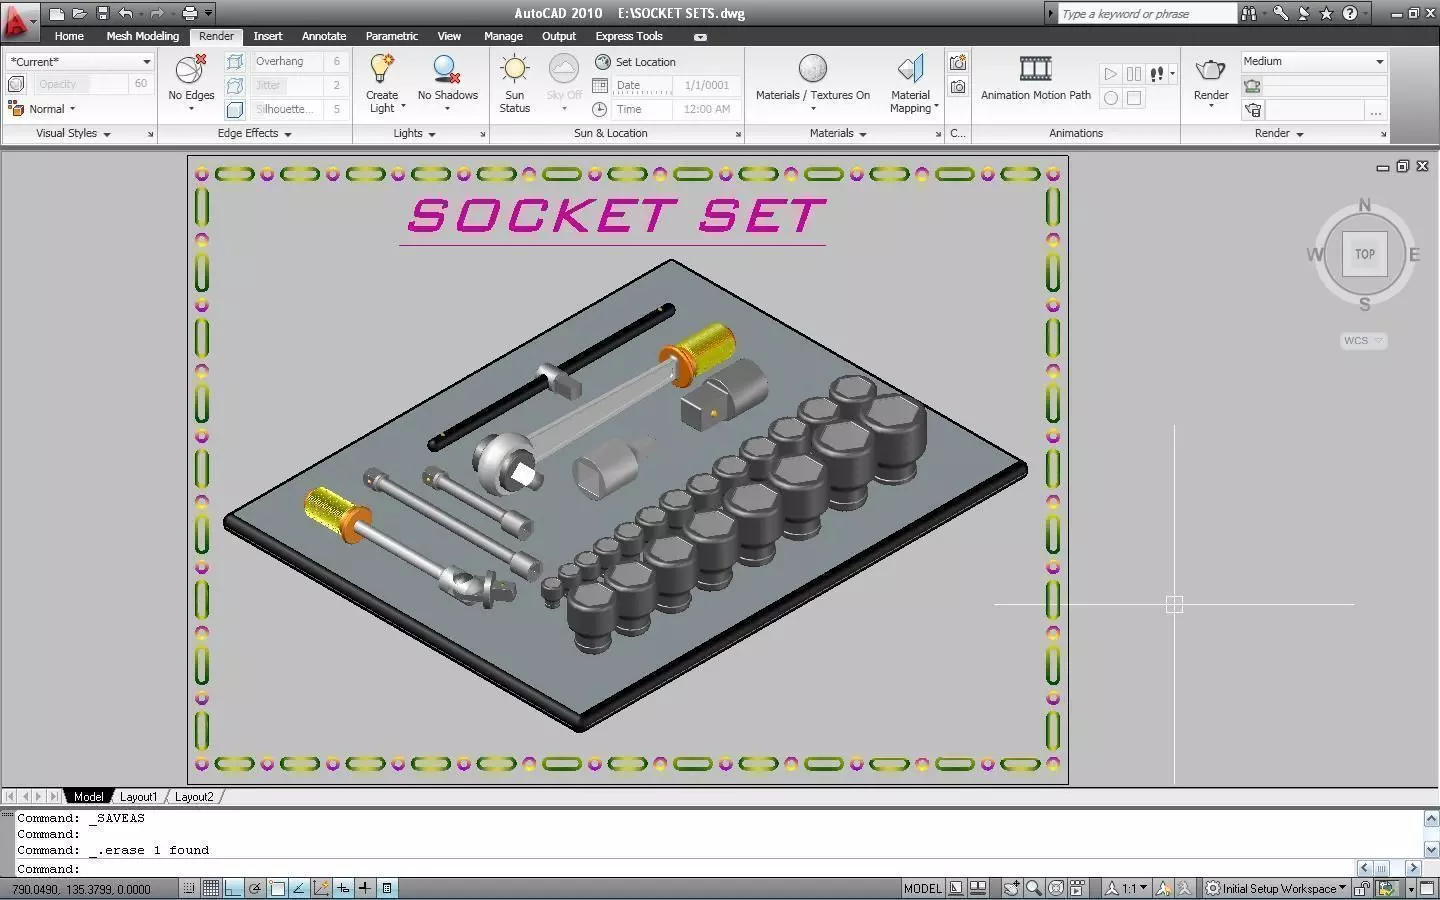Click the WCS label under the ViewCube
This screenshot has width=1440, height=900.
[1362, 341]
